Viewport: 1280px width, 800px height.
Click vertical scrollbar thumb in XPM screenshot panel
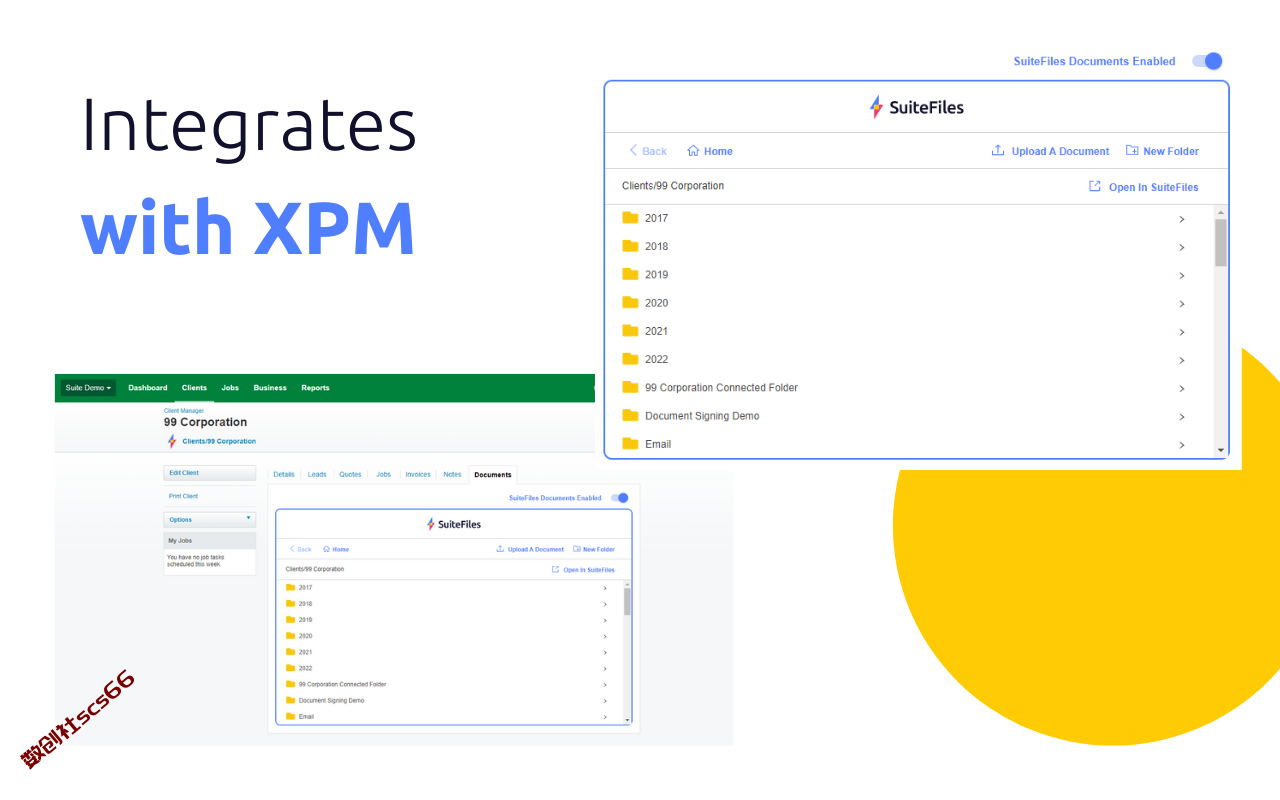coord(627,601)
